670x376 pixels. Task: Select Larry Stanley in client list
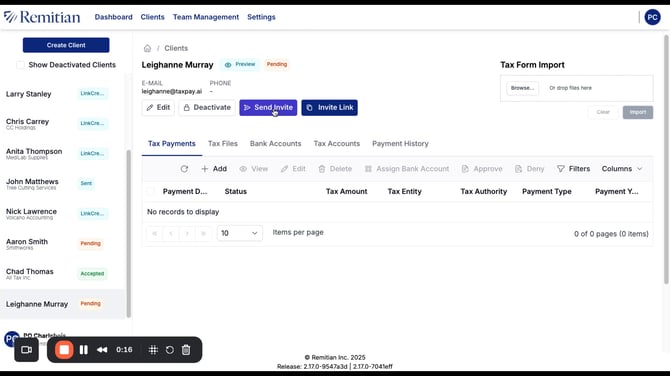coord(63,94)
